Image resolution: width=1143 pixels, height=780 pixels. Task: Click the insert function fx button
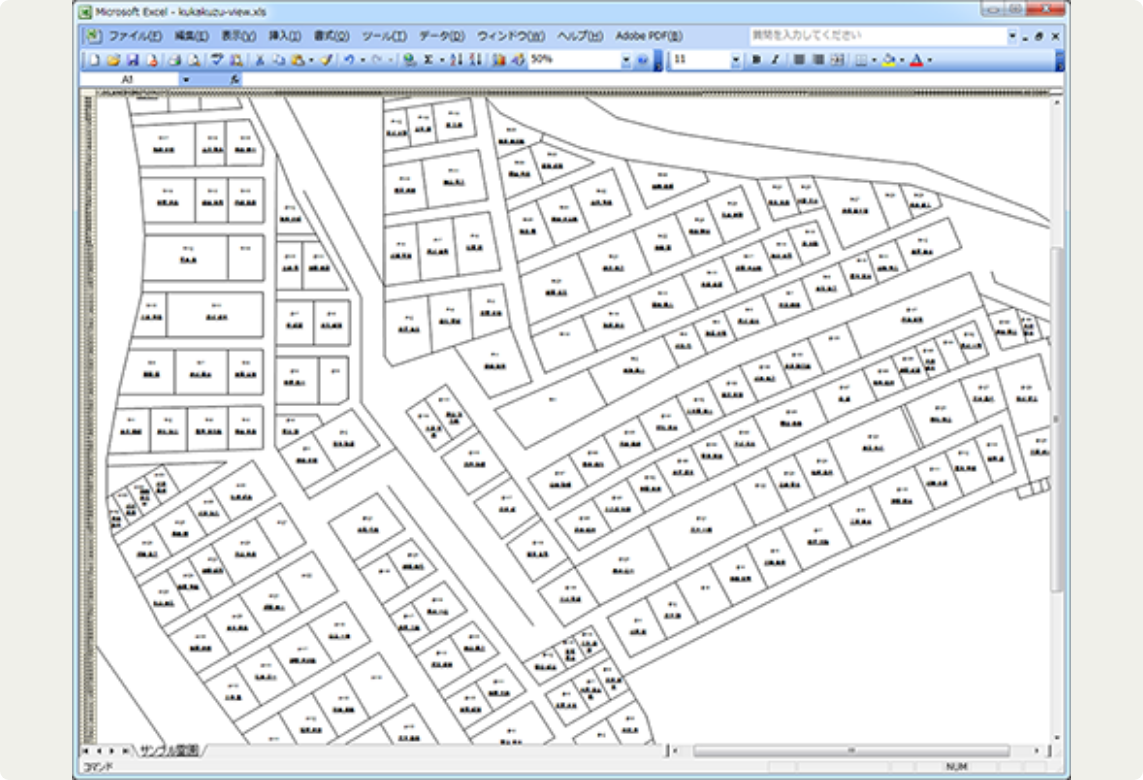234,78
